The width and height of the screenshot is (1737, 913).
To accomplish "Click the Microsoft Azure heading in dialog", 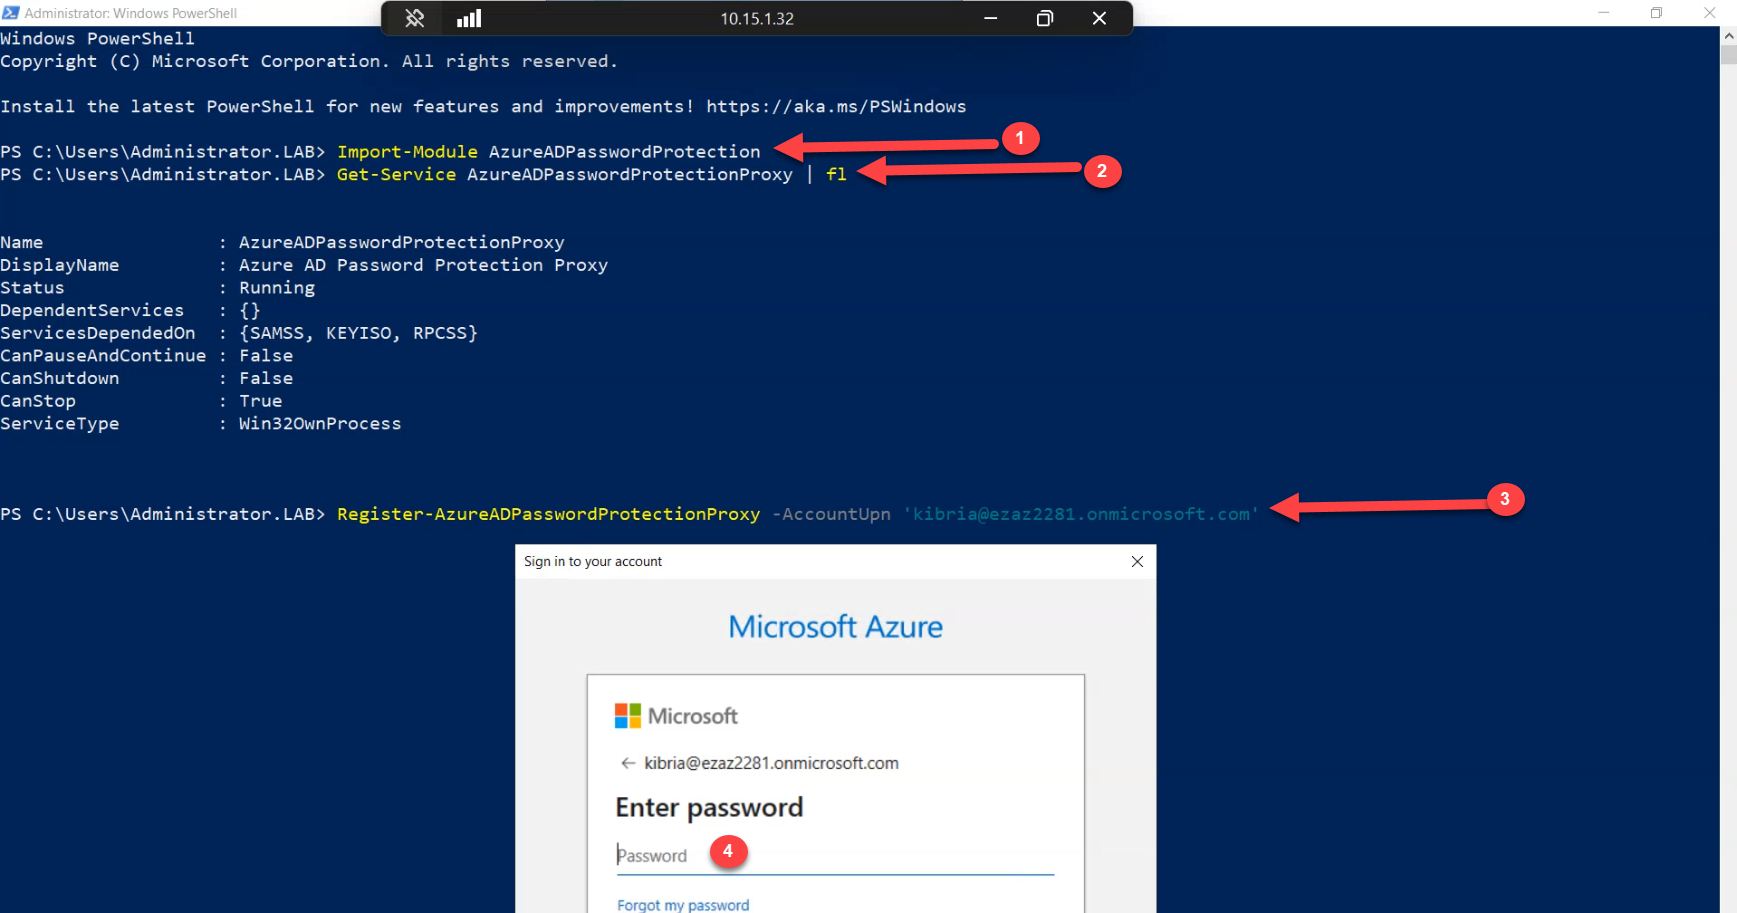I will [x=835, y=626].
